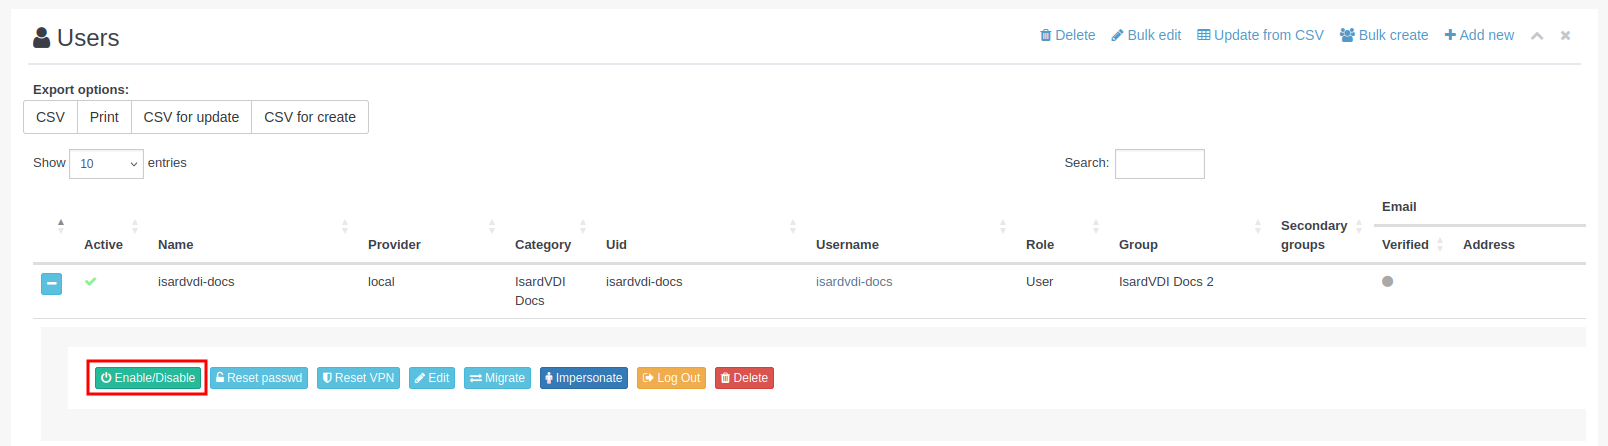1608x446 pixels.
Task: Open Bulk edit for users
Action: pos(1146,35)
